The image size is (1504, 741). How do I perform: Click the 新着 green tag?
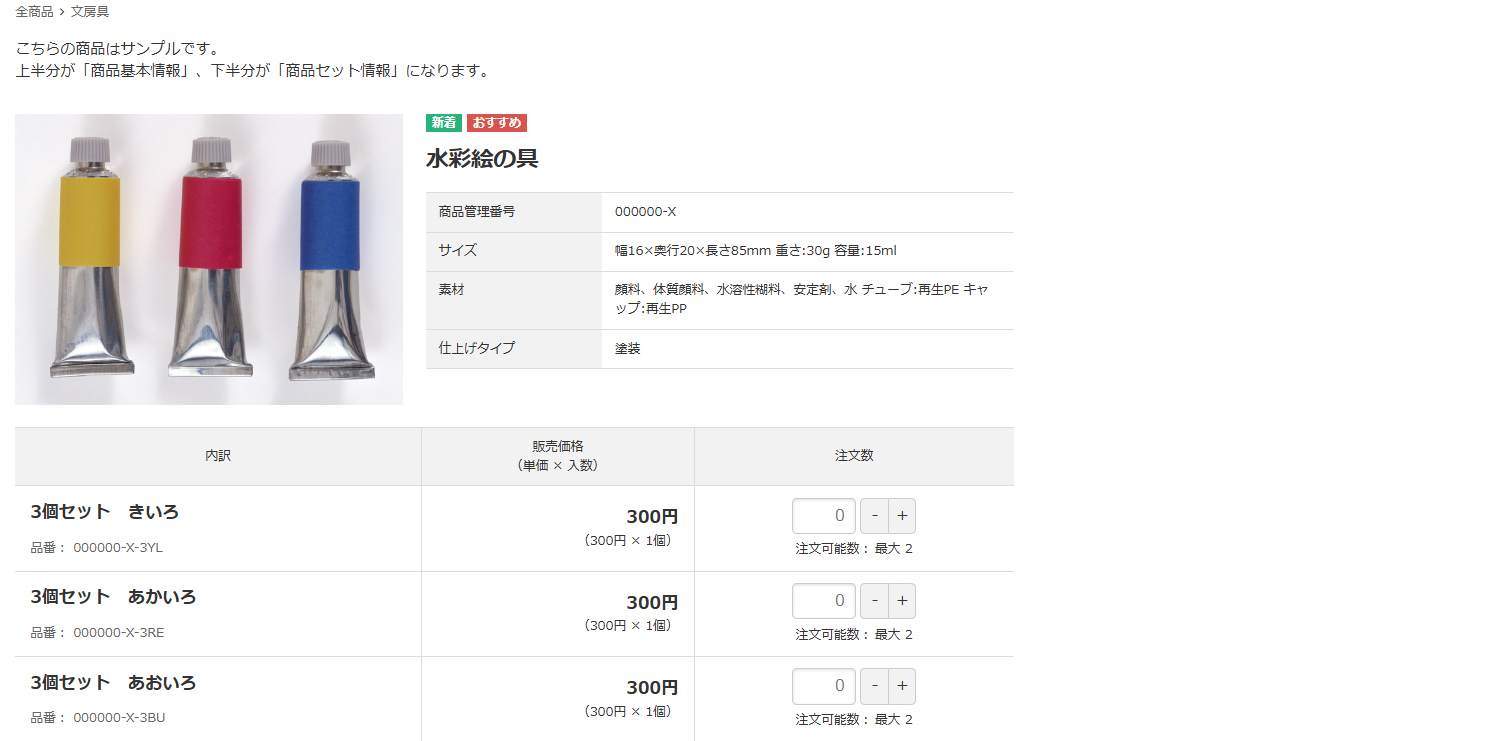(444, 123)
